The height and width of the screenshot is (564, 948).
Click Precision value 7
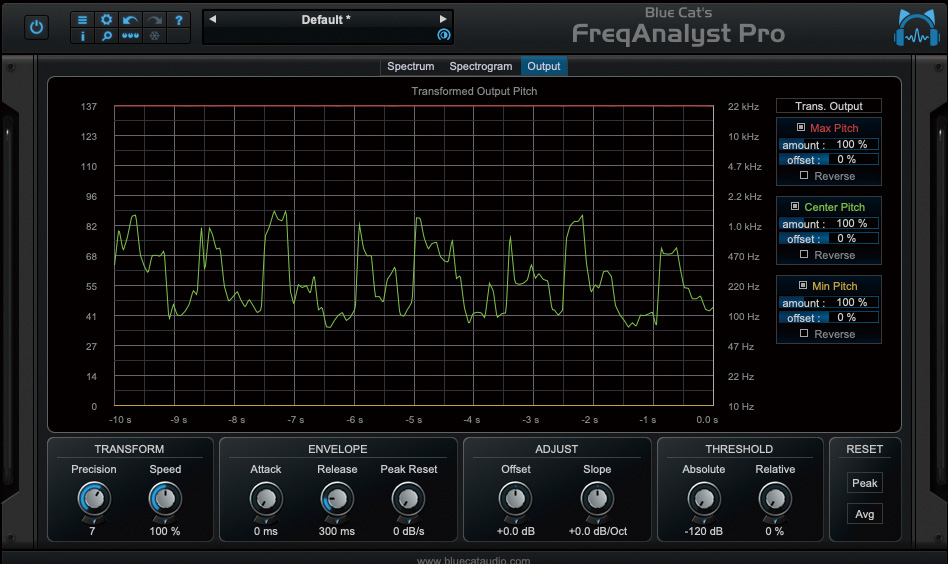tap(92, 531)
